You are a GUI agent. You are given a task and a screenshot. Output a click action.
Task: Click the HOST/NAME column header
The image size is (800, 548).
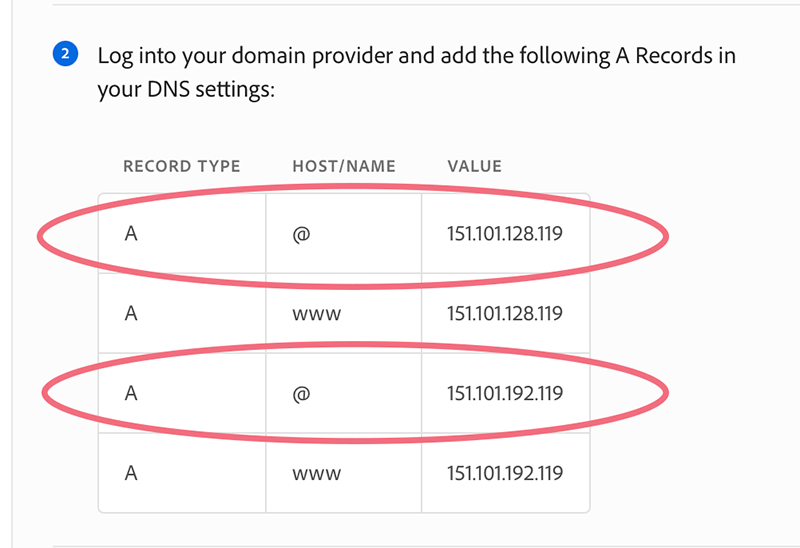point(344,166)
